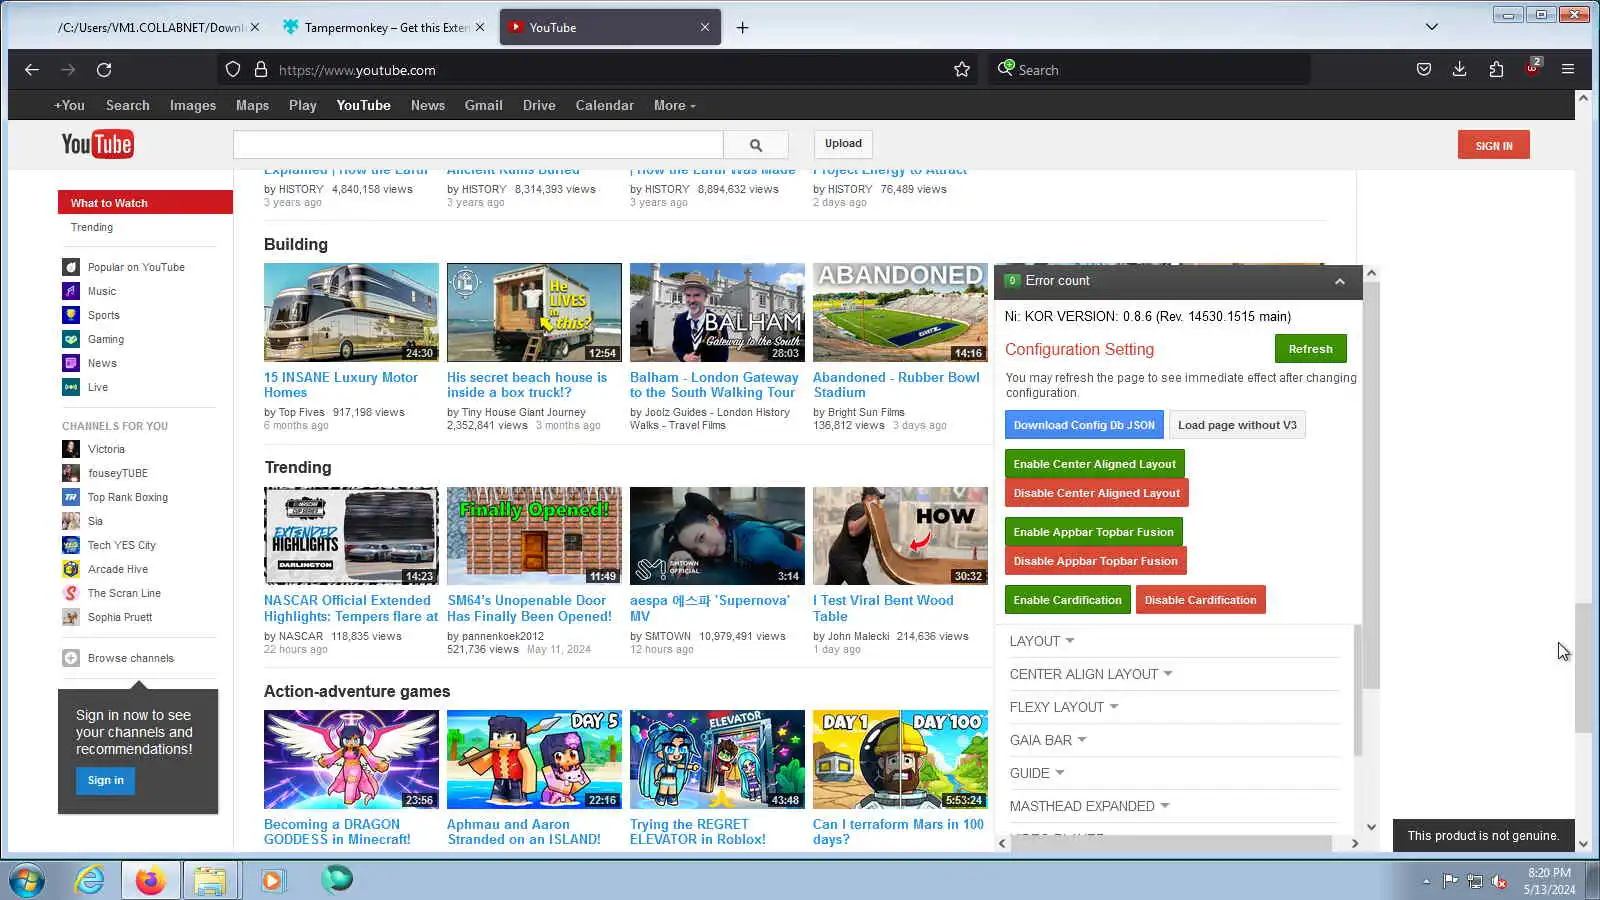Open the Gaming channel icon

coord(71,339)
